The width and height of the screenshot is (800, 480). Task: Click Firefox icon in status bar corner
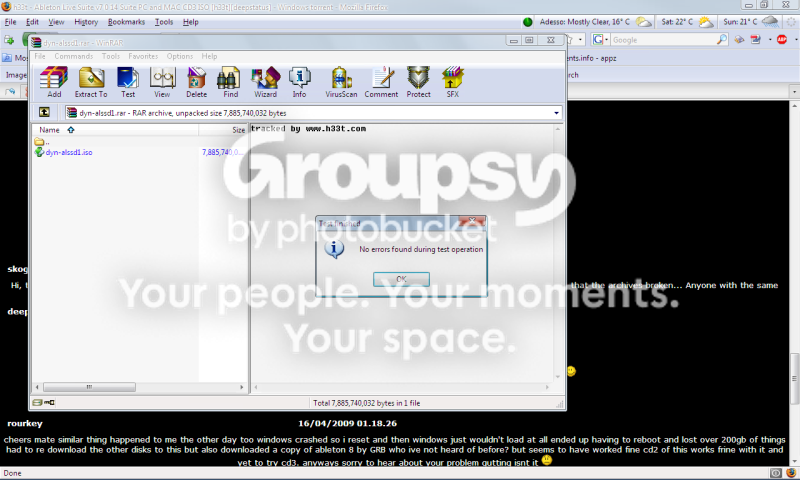(791, 473)
